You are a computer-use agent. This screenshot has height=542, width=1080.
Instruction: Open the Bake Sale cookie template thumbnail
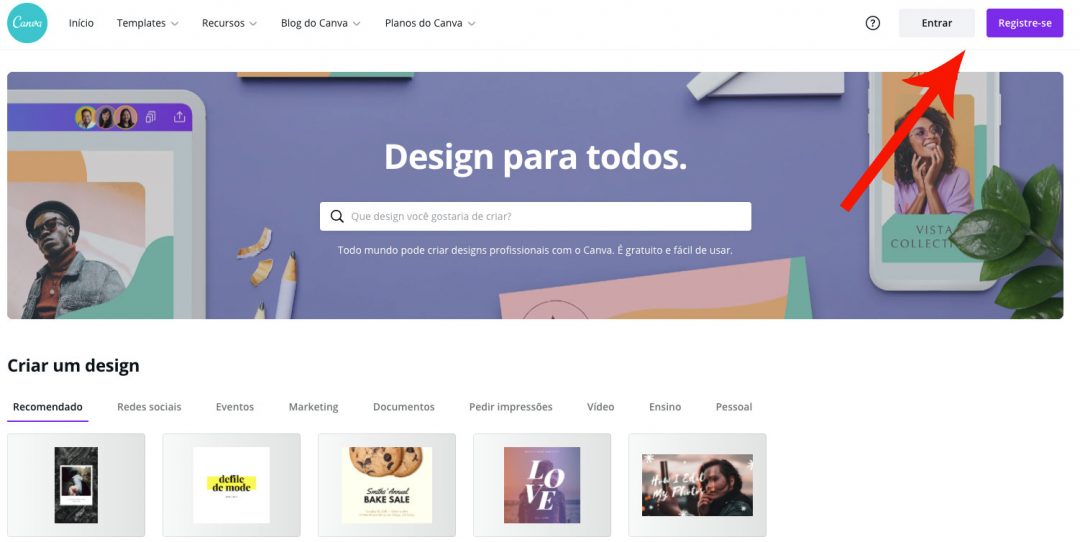coord(386,485)
